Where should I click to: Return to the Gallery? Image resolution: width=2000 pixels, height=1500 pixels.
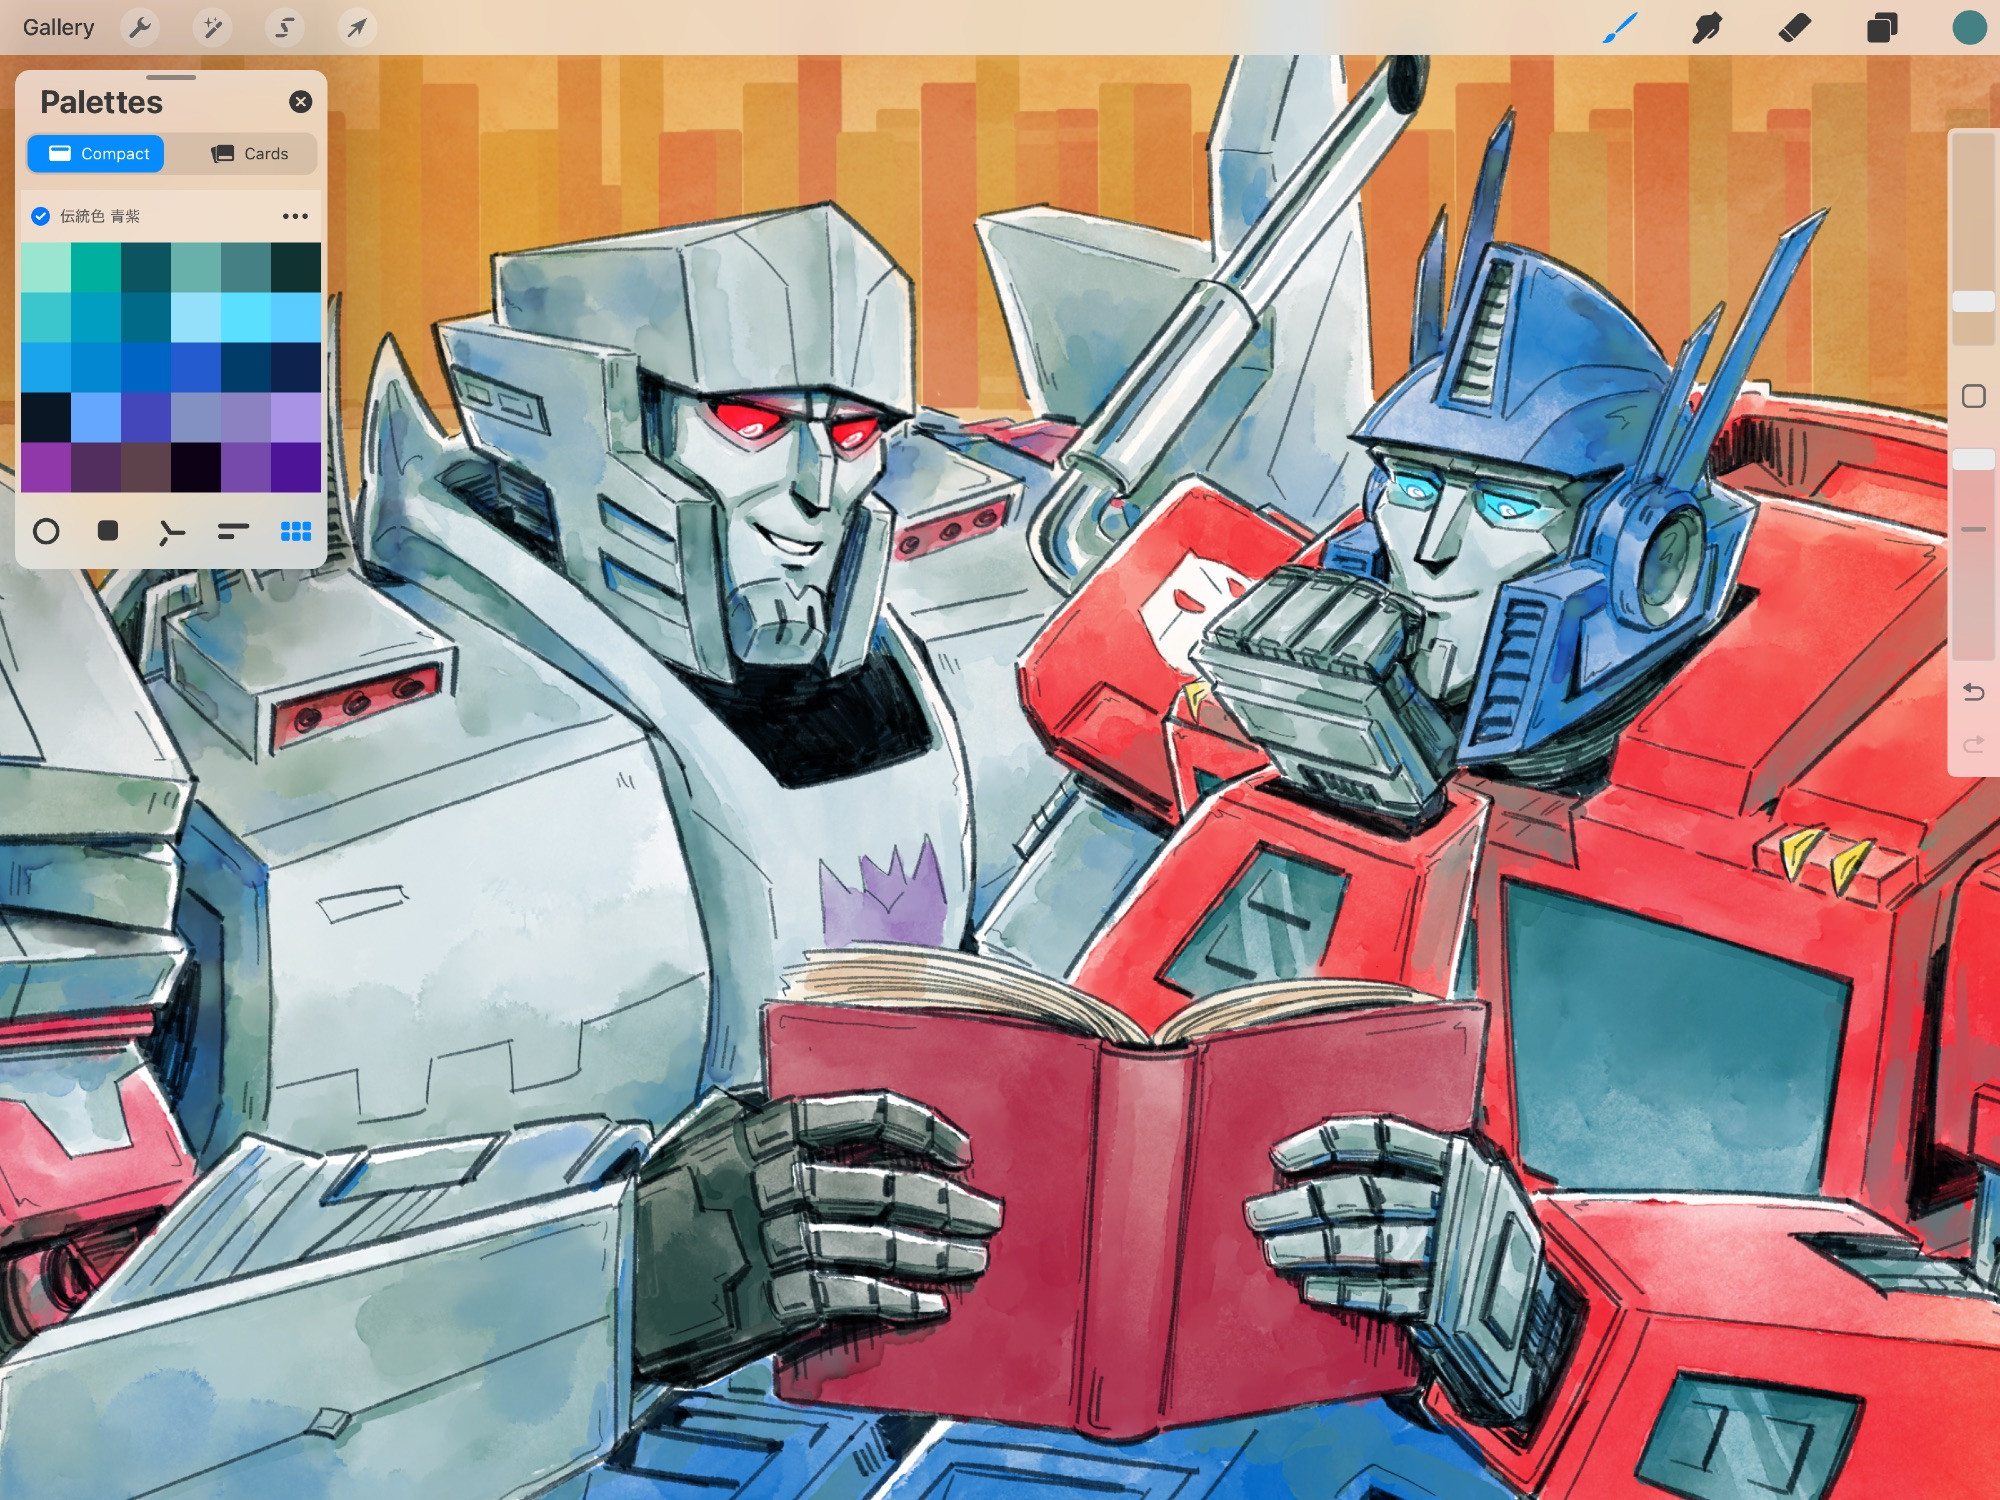[x=58, y=27]
